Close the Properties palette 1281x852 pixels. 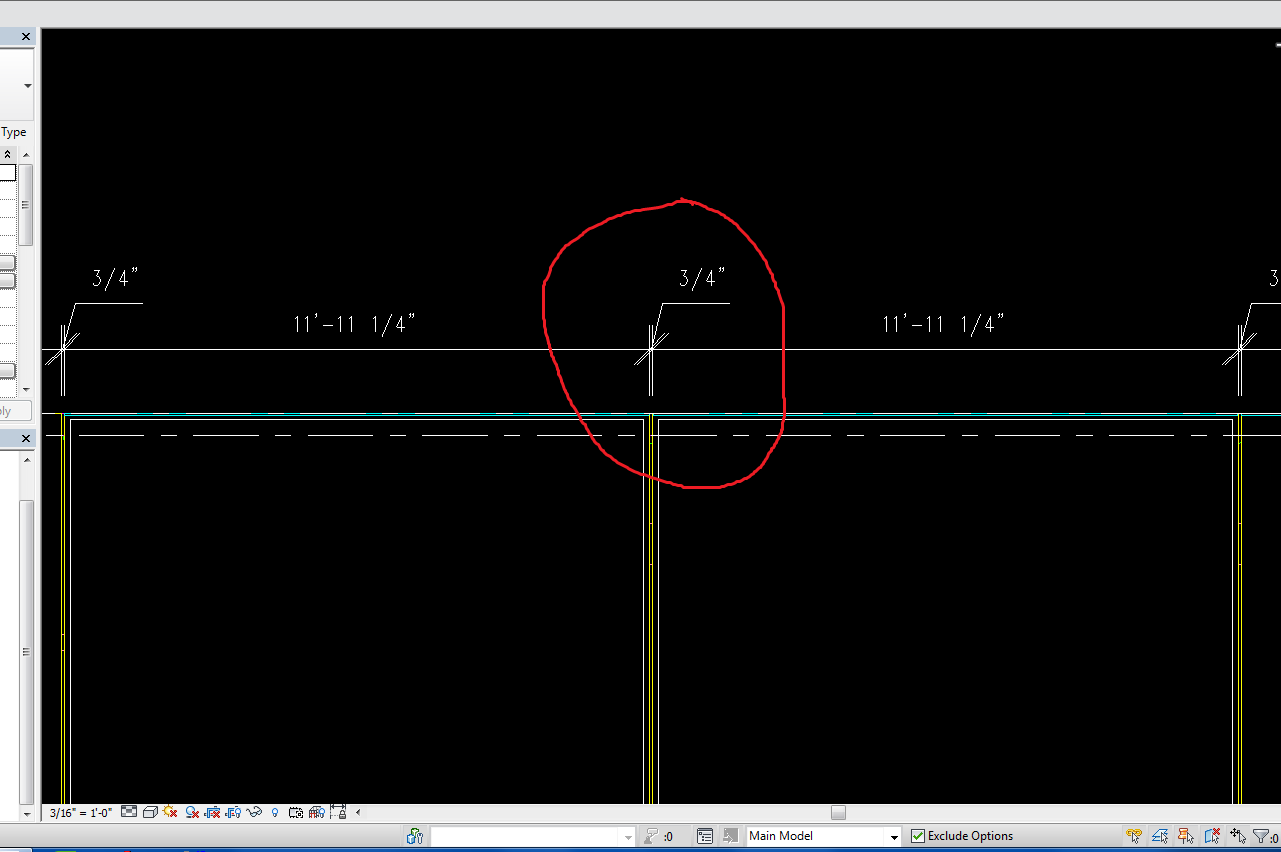pyautogui.click(x=26, y=37)
